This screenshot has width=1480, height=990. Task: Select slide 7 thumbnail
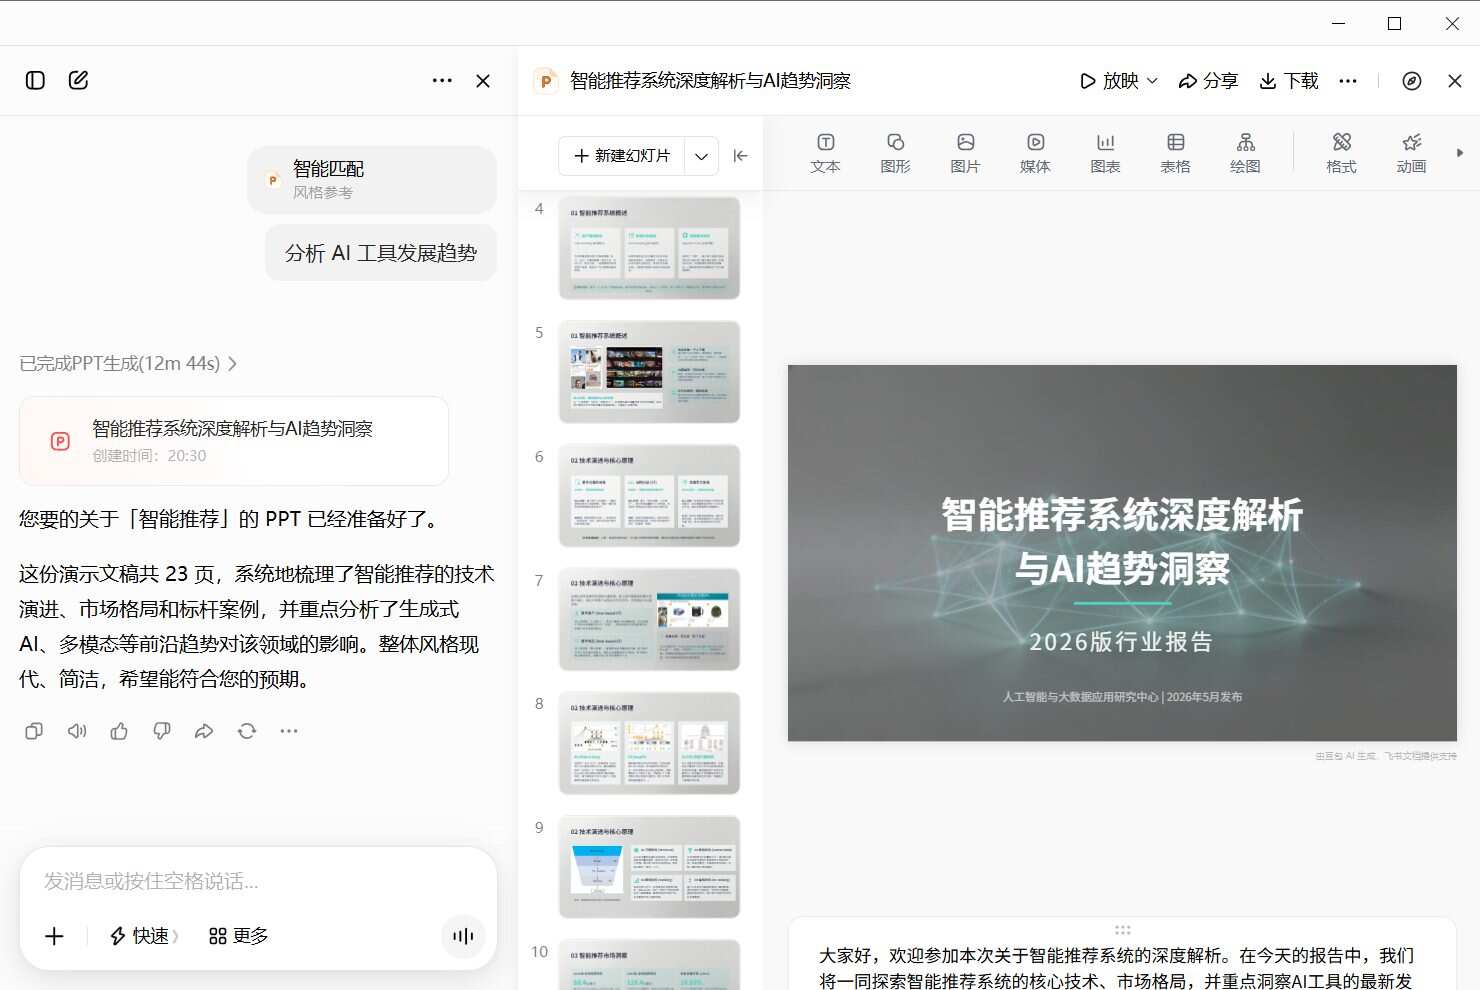(x=649, y=620)
